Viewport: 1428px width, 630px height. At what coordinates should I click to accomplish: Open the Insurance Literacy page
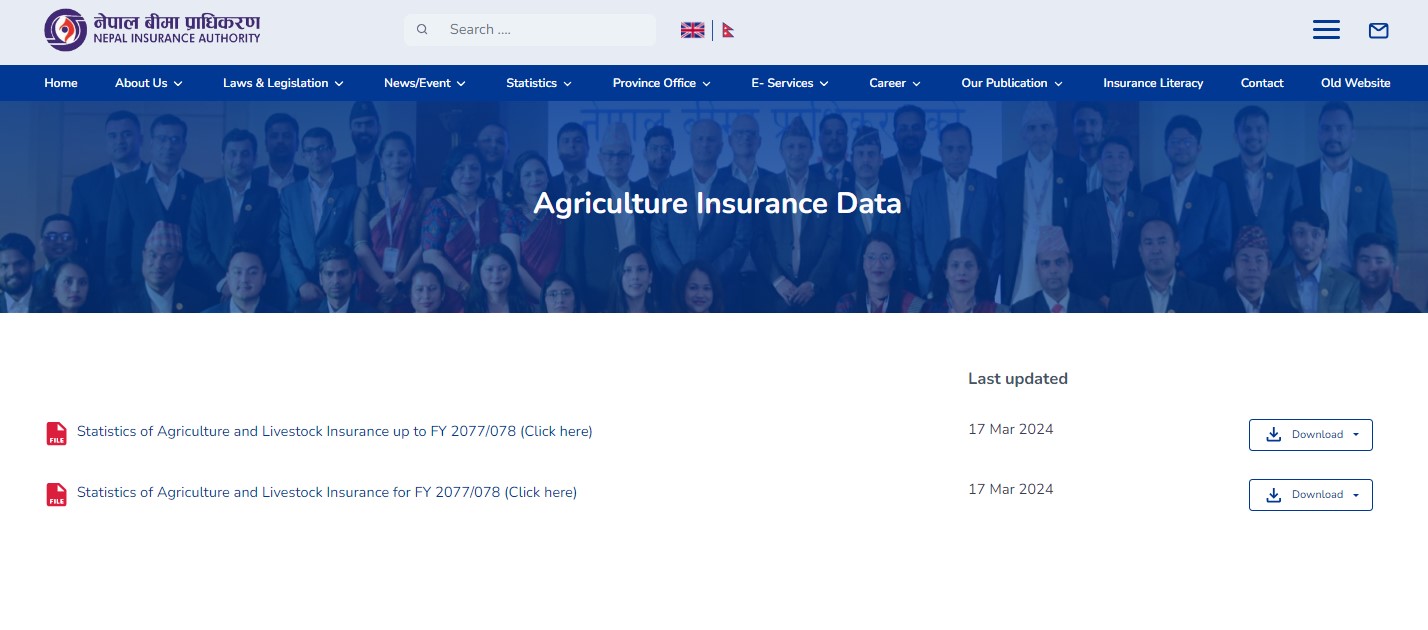[x=1153, y=83]
